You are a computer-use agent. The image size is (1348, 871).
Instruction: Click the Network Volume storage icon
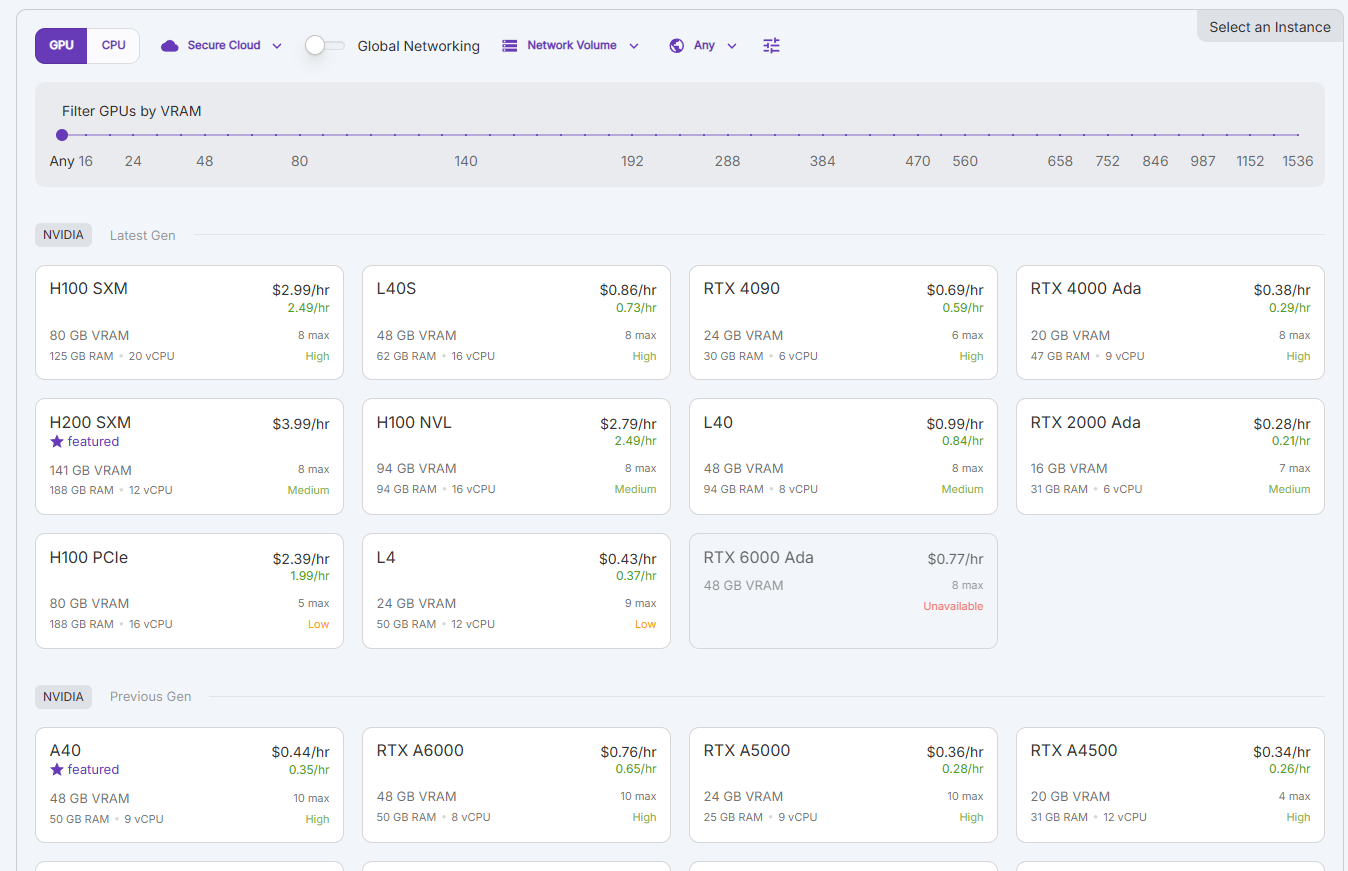point(510,46)
